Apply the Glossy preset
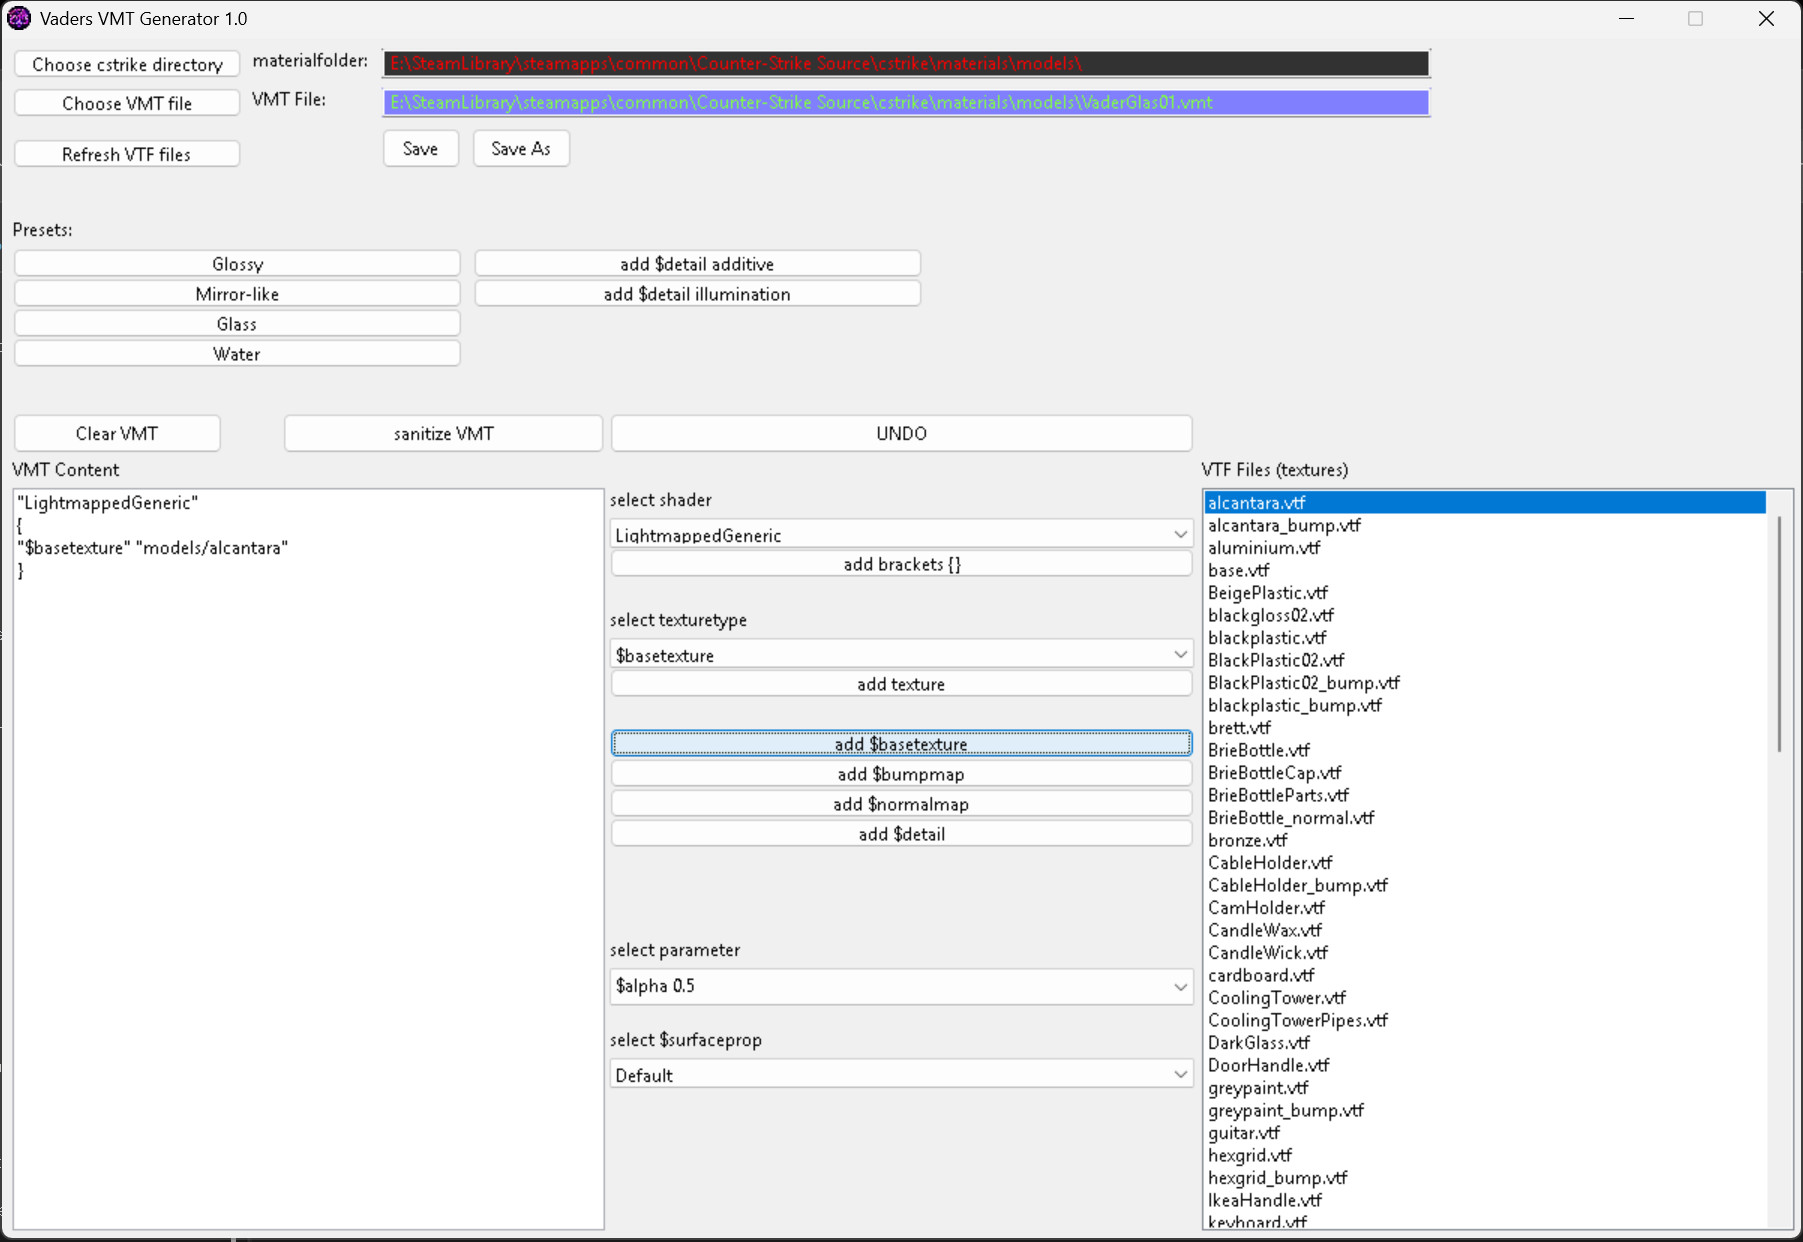 coord(237,264)
